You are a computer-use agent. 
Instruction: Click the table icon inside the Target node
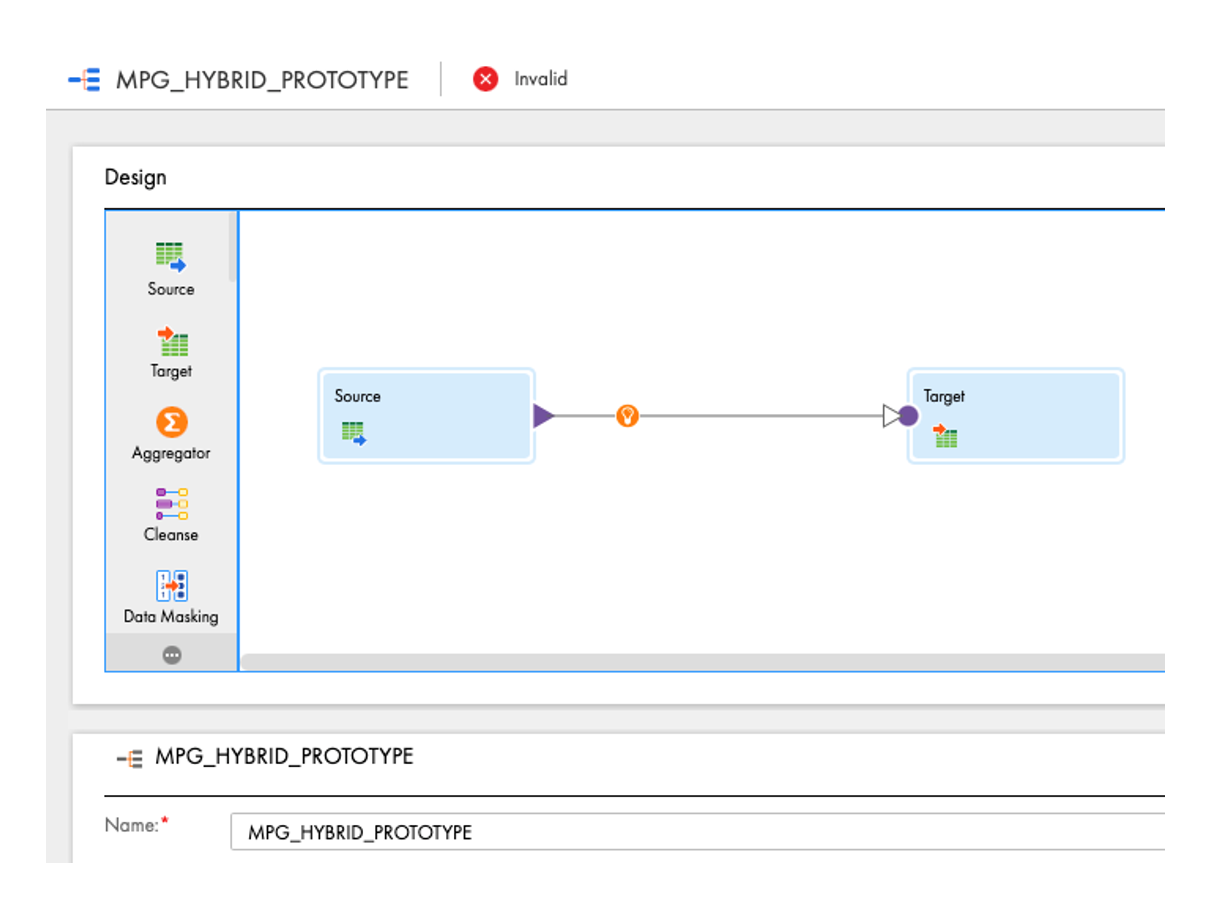pyautogui.click(x=946, y=435)
